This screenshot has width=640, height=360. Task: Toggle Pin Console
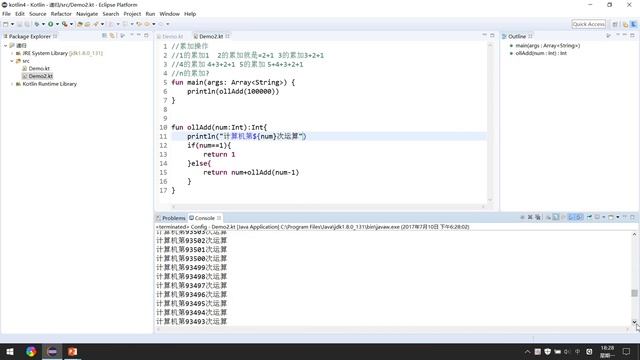pyautogui.click(x=589, y=217)
